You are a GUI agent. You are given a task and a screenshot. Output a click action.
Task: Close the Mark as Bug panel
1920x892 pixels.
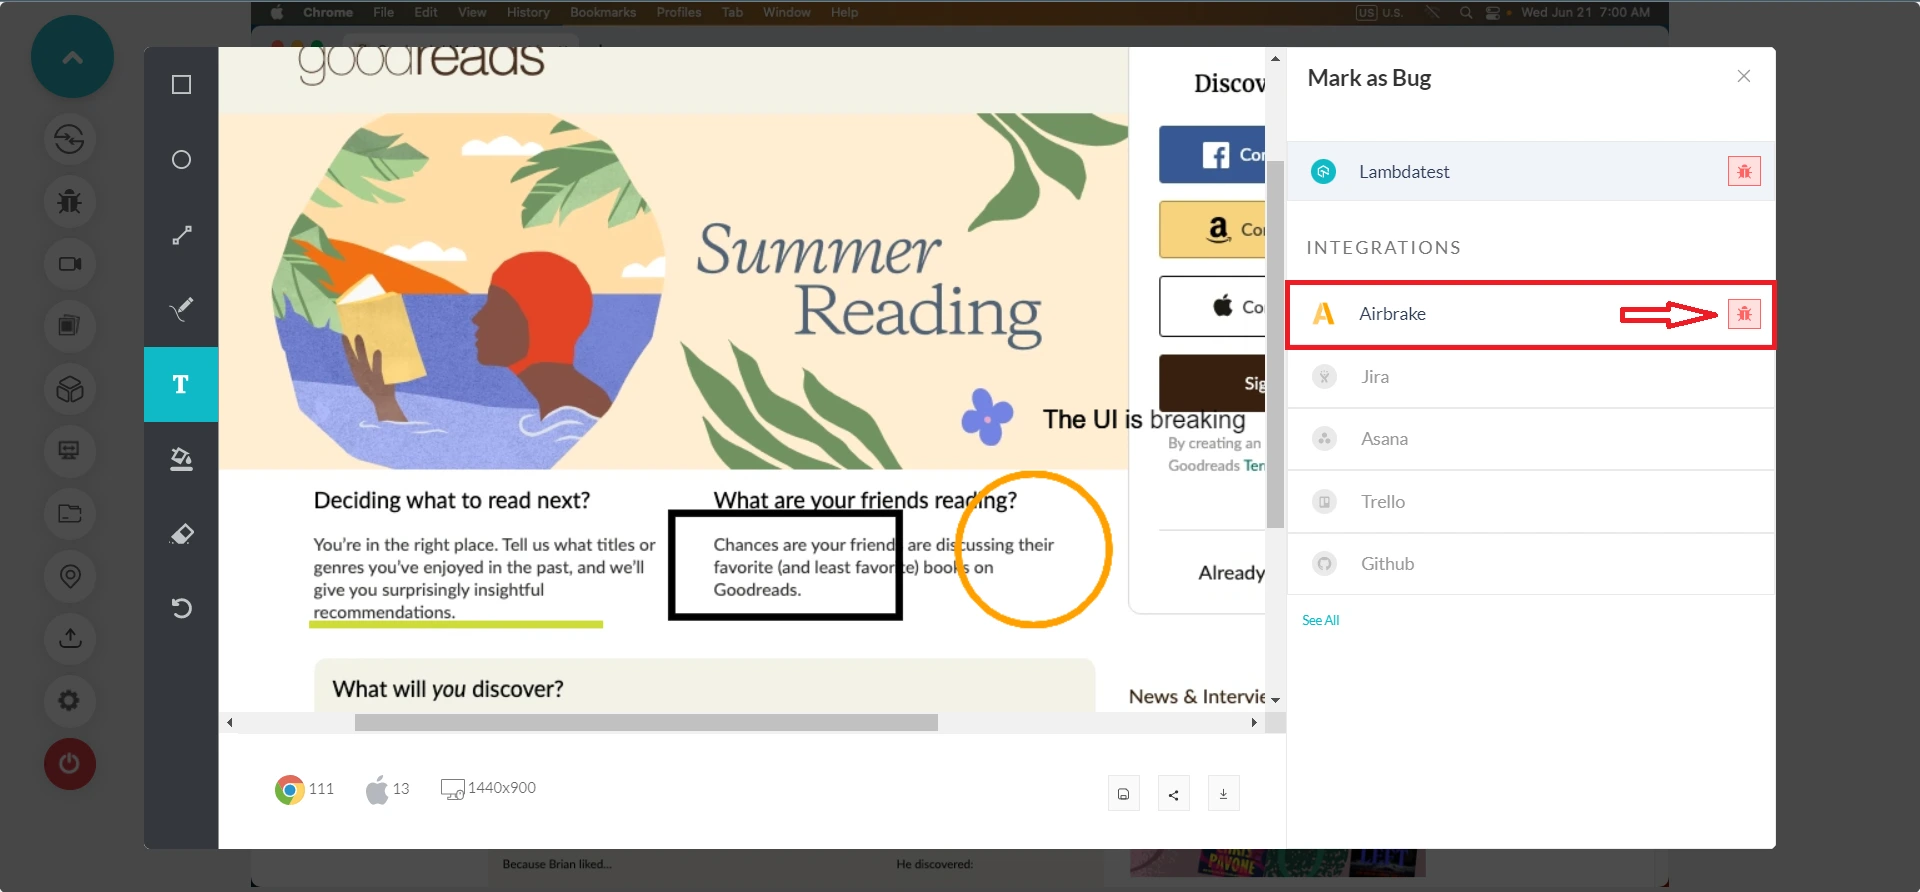tap(1743, 76)
